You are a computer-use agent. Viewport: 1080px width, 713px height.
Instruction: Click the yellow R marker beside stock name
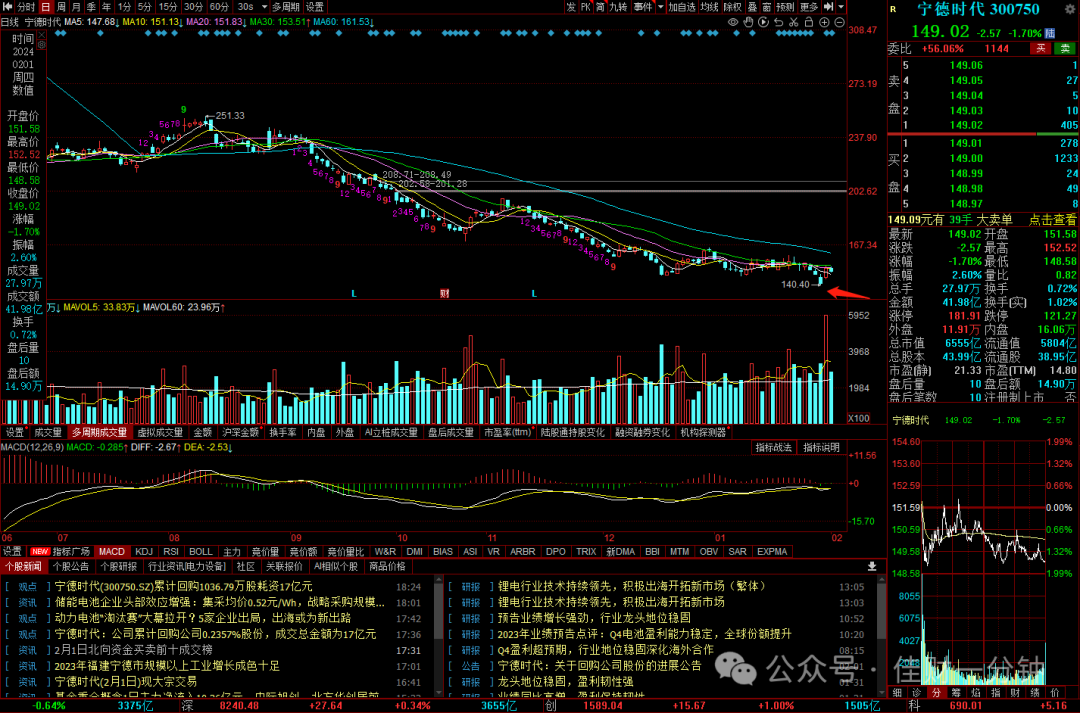pyautogui.click(x=893, y=9)
